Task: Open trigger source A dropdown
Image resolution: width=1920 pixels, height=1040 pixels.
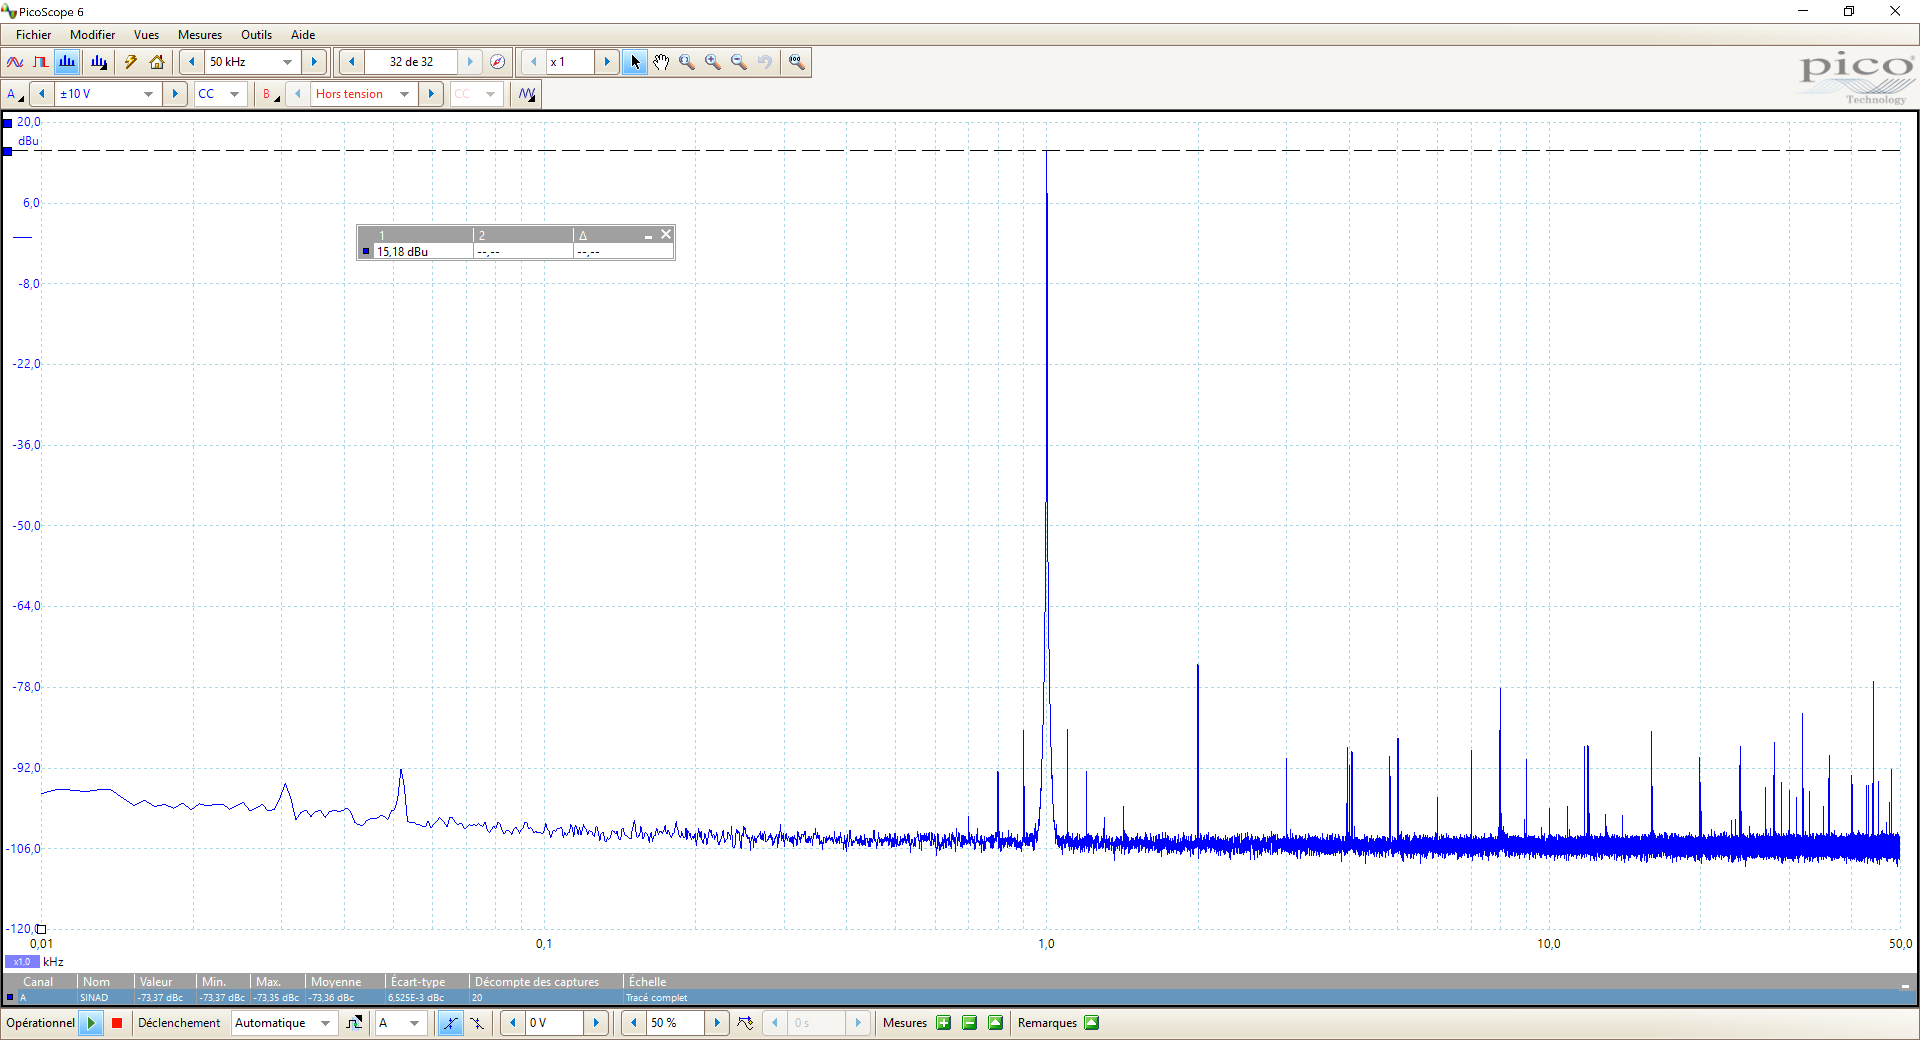Action: point(414,1023)
